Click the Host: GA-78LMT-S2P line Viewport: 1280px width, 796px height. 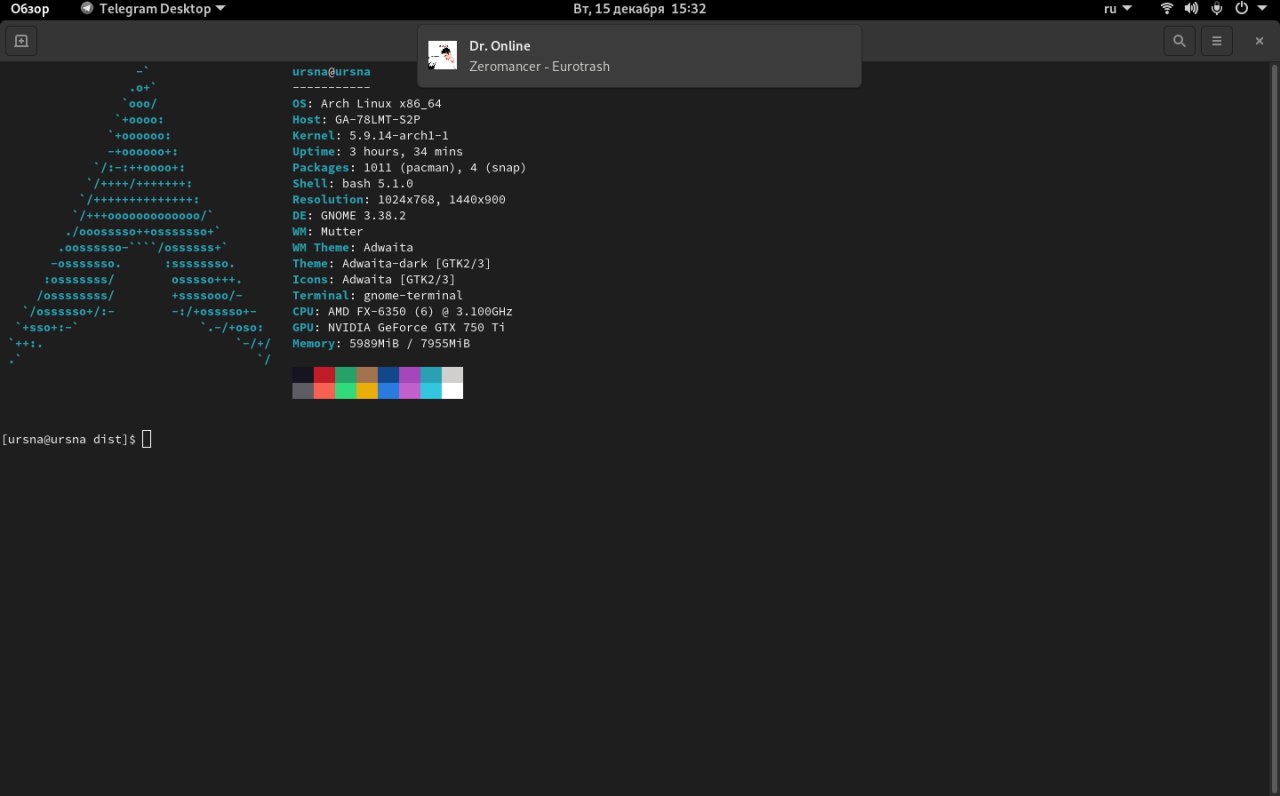click(356, 120)
